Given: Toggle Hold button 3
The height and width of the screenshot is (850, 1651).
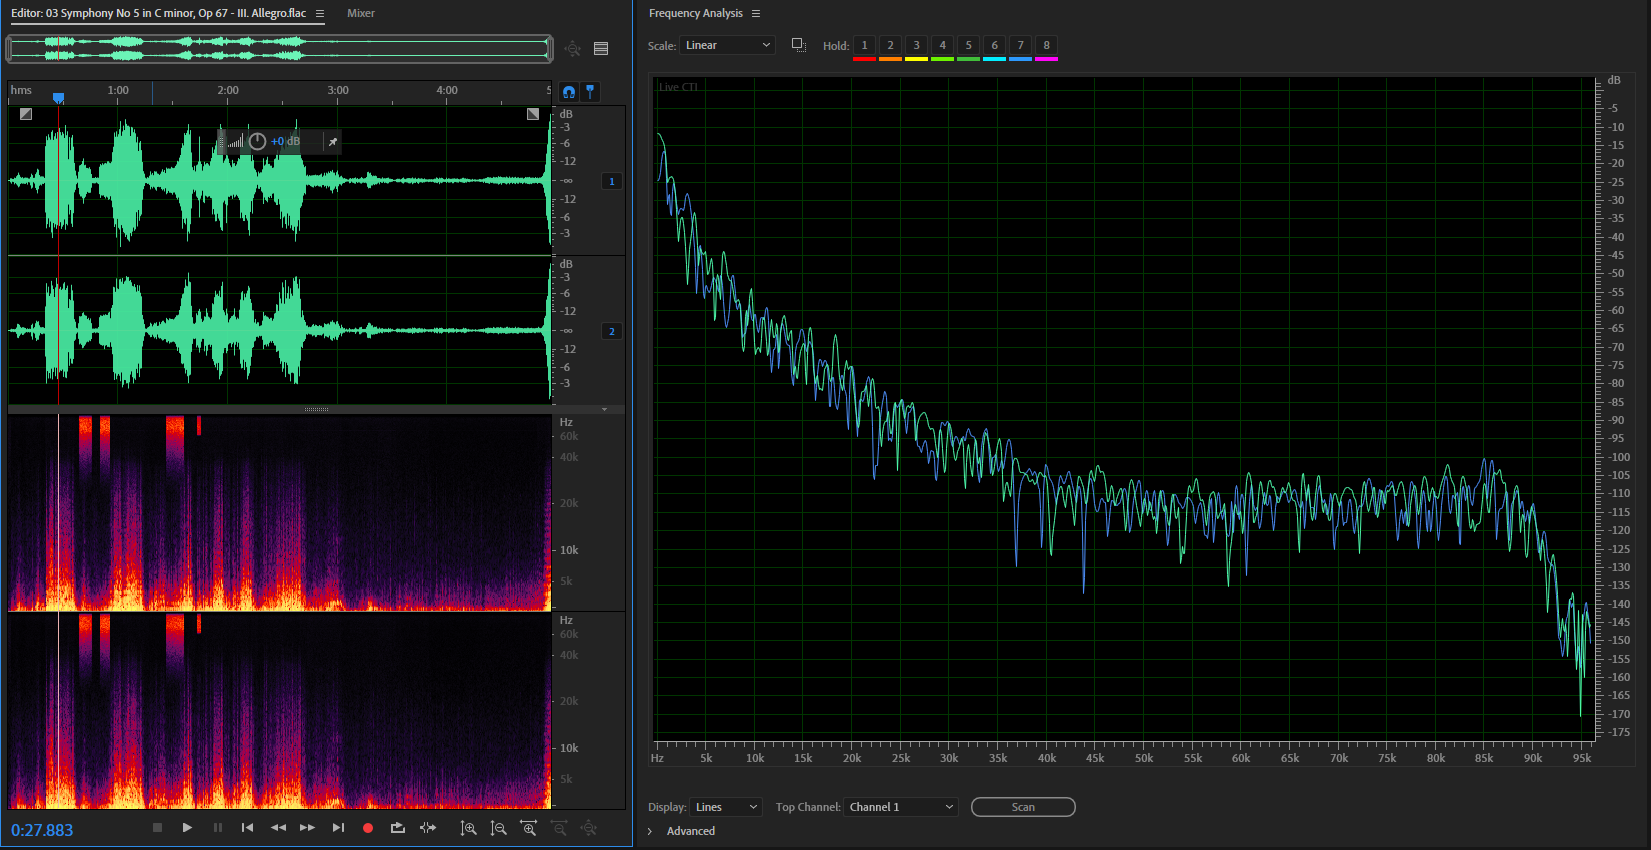Looking at the screenshot, I should click(917, 45).
